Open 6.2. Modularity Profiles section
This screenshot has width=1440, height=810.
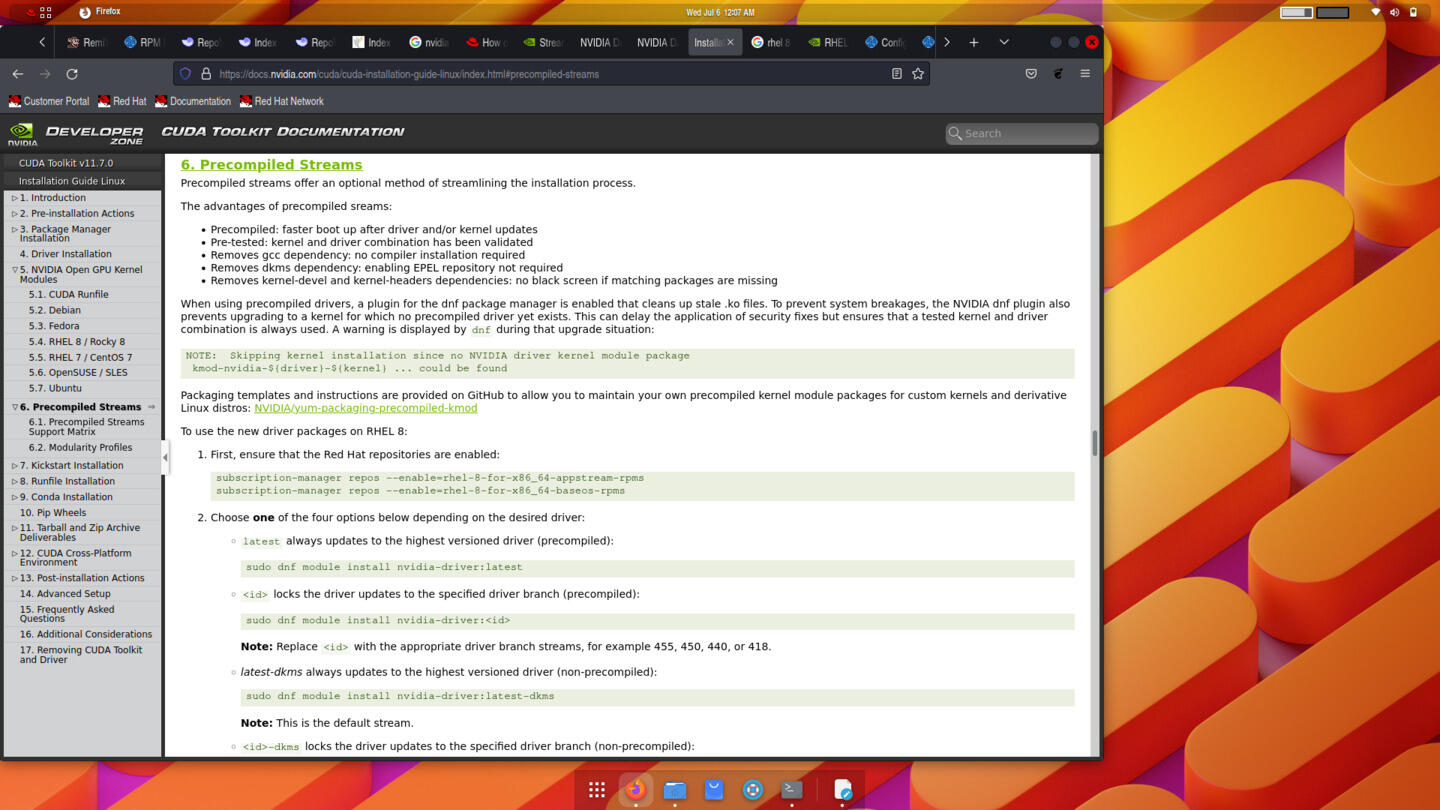point(80,447)
